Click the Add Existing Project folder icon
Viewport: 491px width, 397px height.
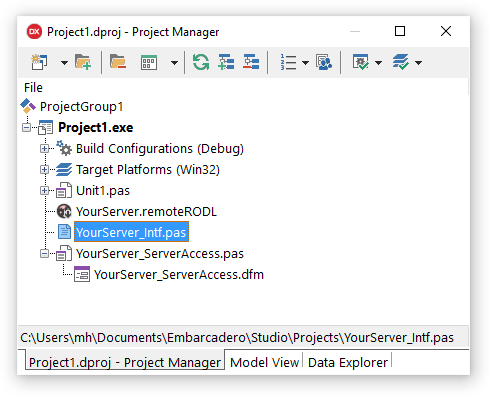(x=83, y=62)
